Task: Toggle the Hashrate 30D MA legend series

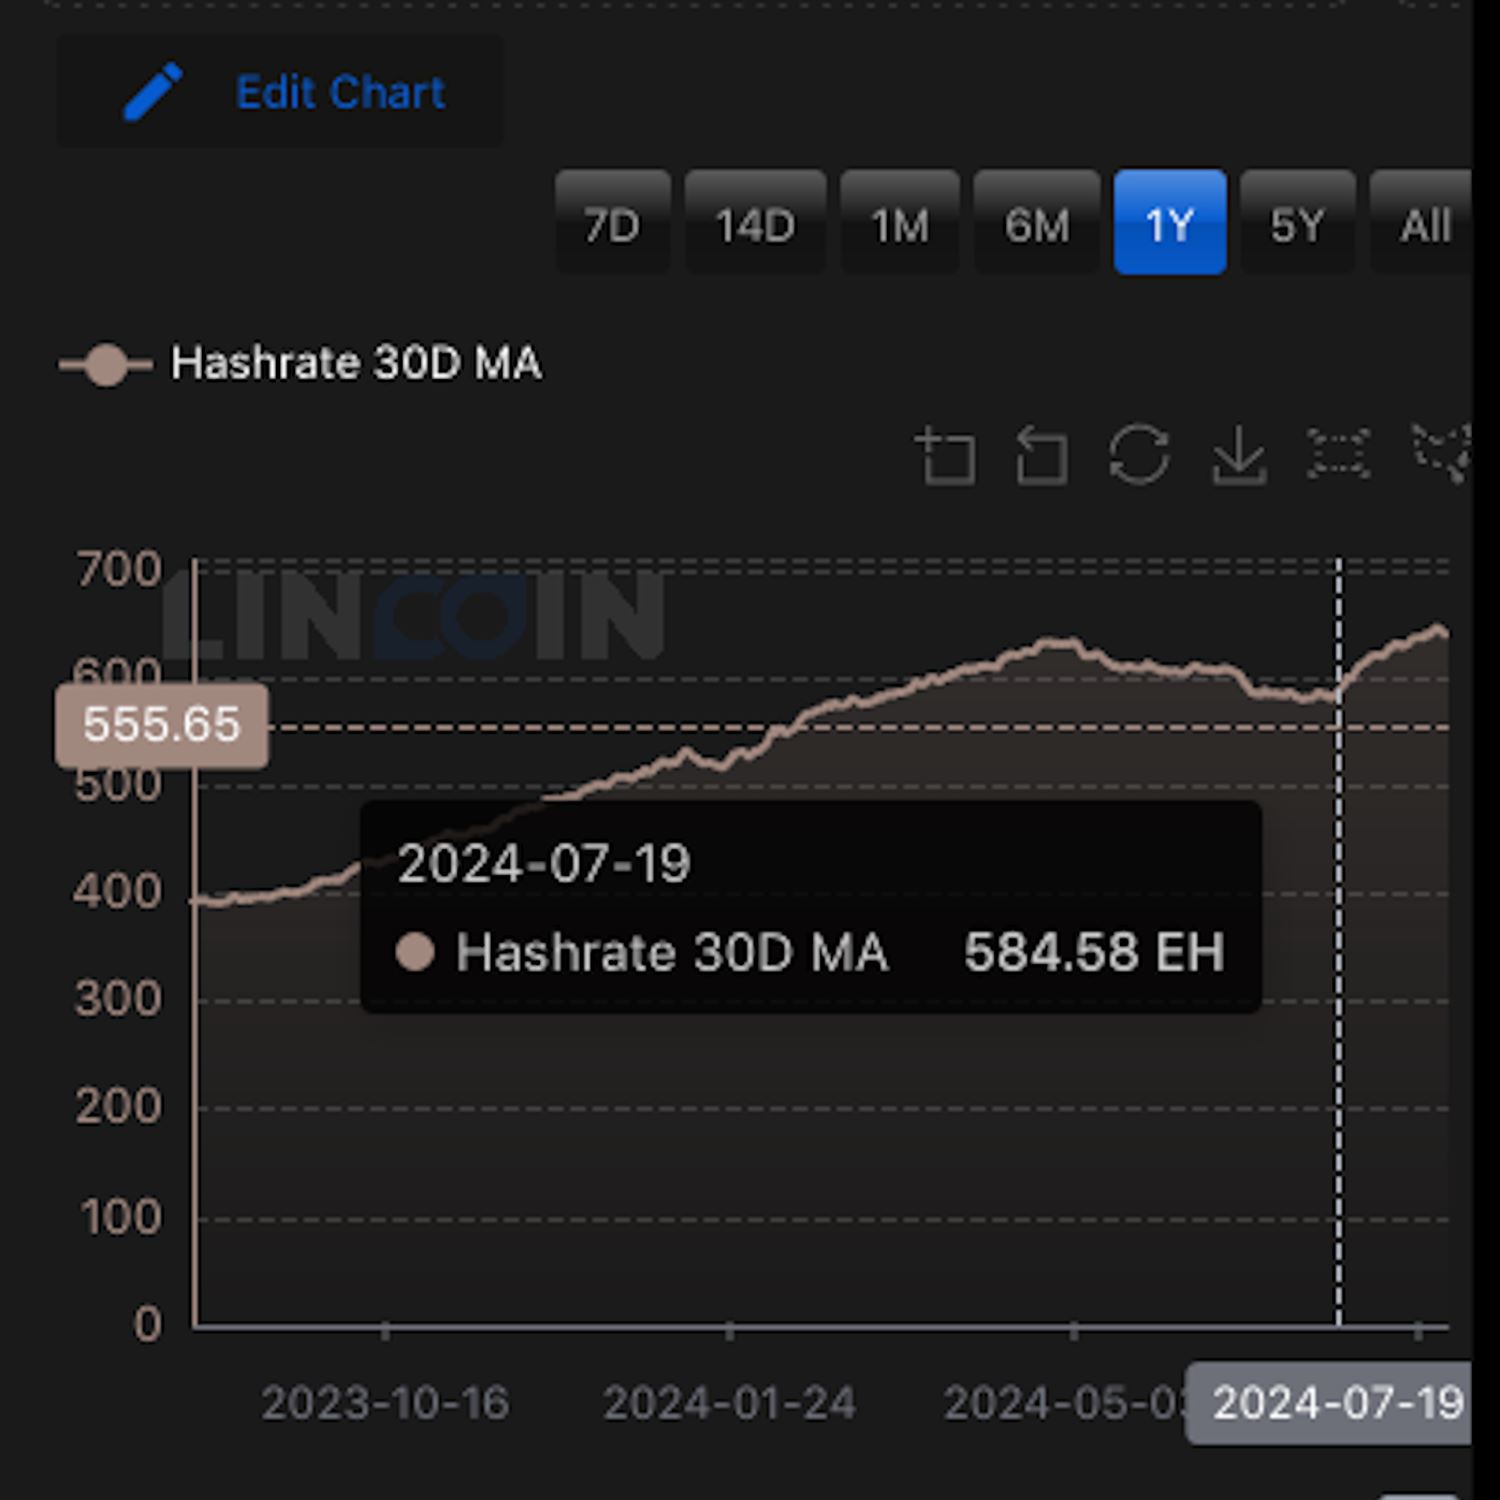Action: tap(300, 363)
